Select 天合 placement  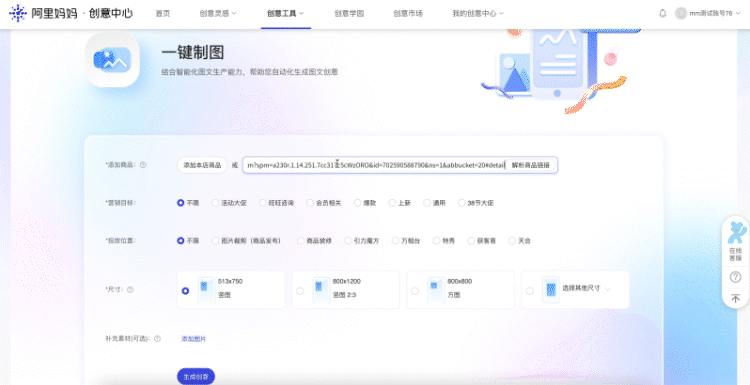coord(512,241)
